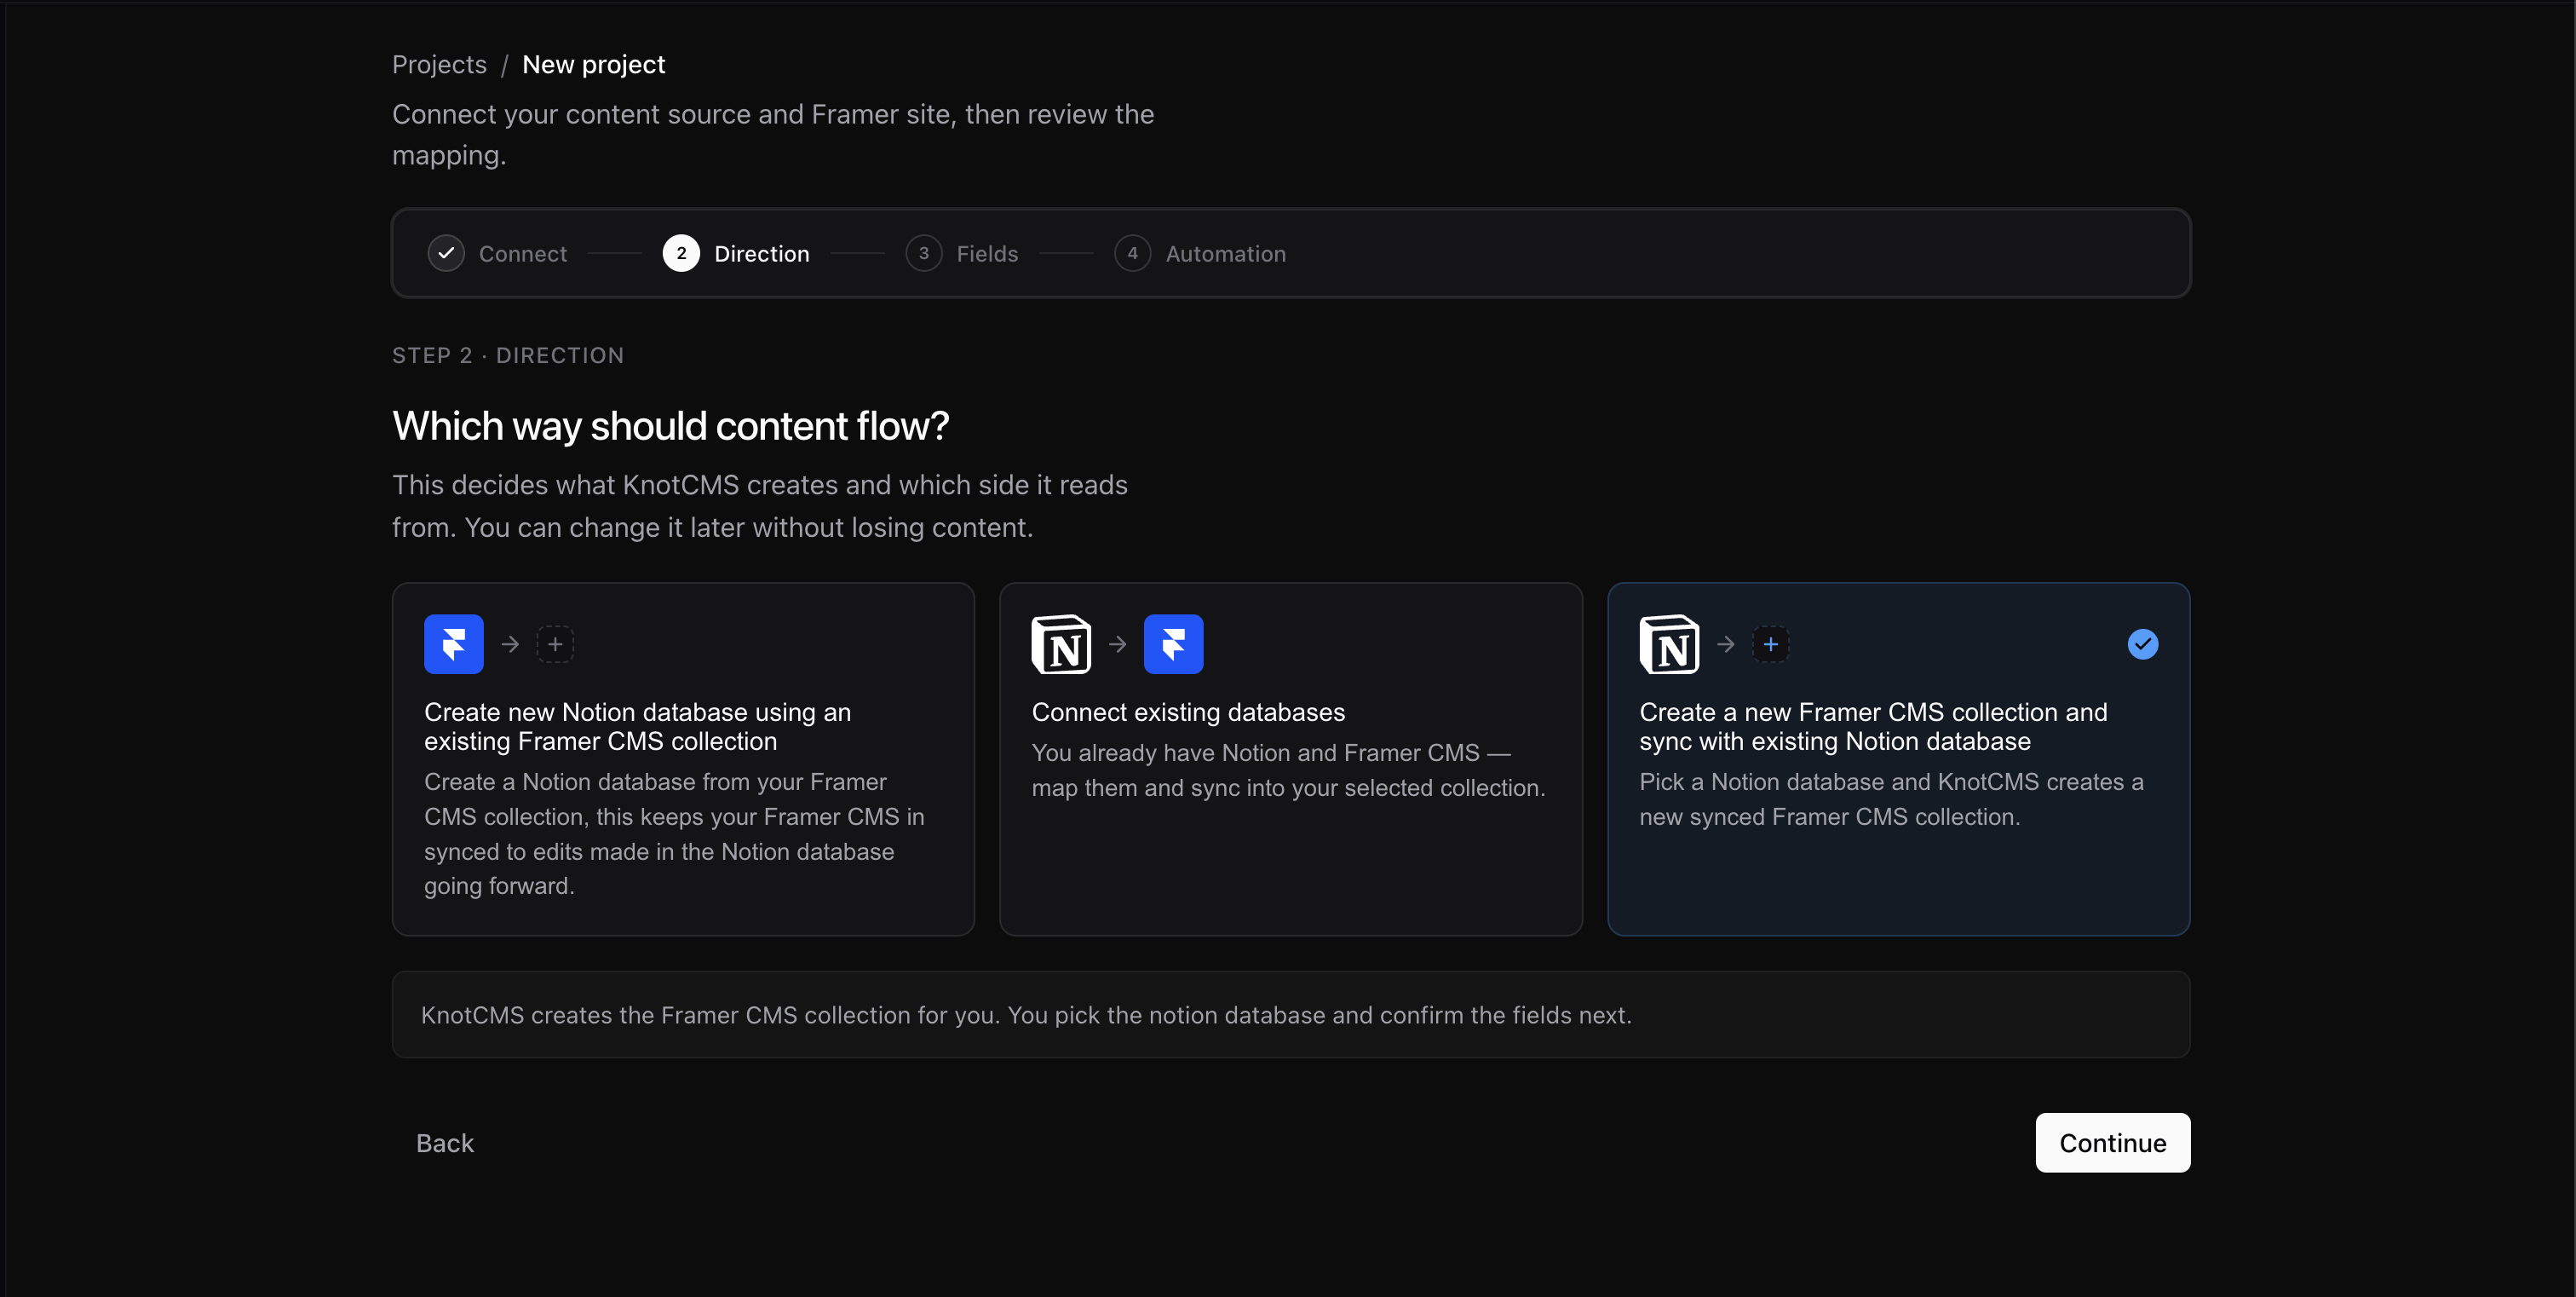Open the Projects breadcrumb link
The image size is (2576, 1297).
[x=439, y=64]
